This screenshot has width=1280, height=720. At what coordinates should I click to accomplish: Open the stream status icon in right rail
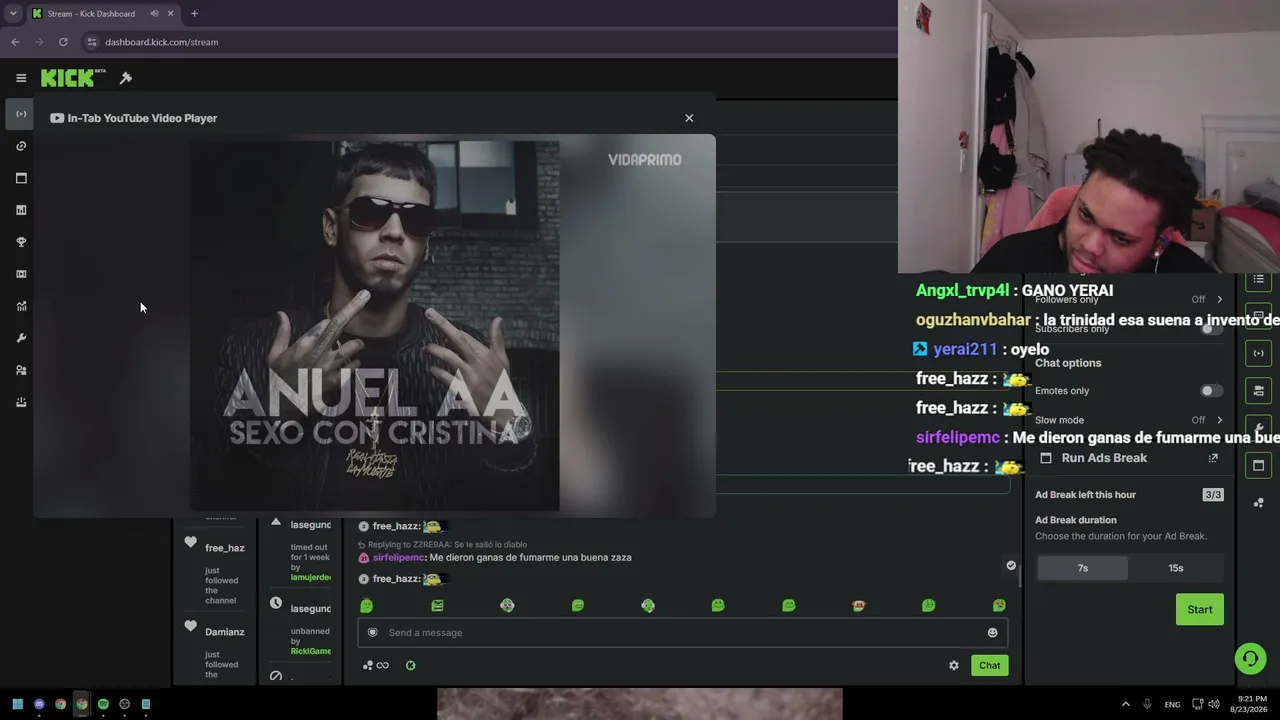click(x=1258, y=353)
